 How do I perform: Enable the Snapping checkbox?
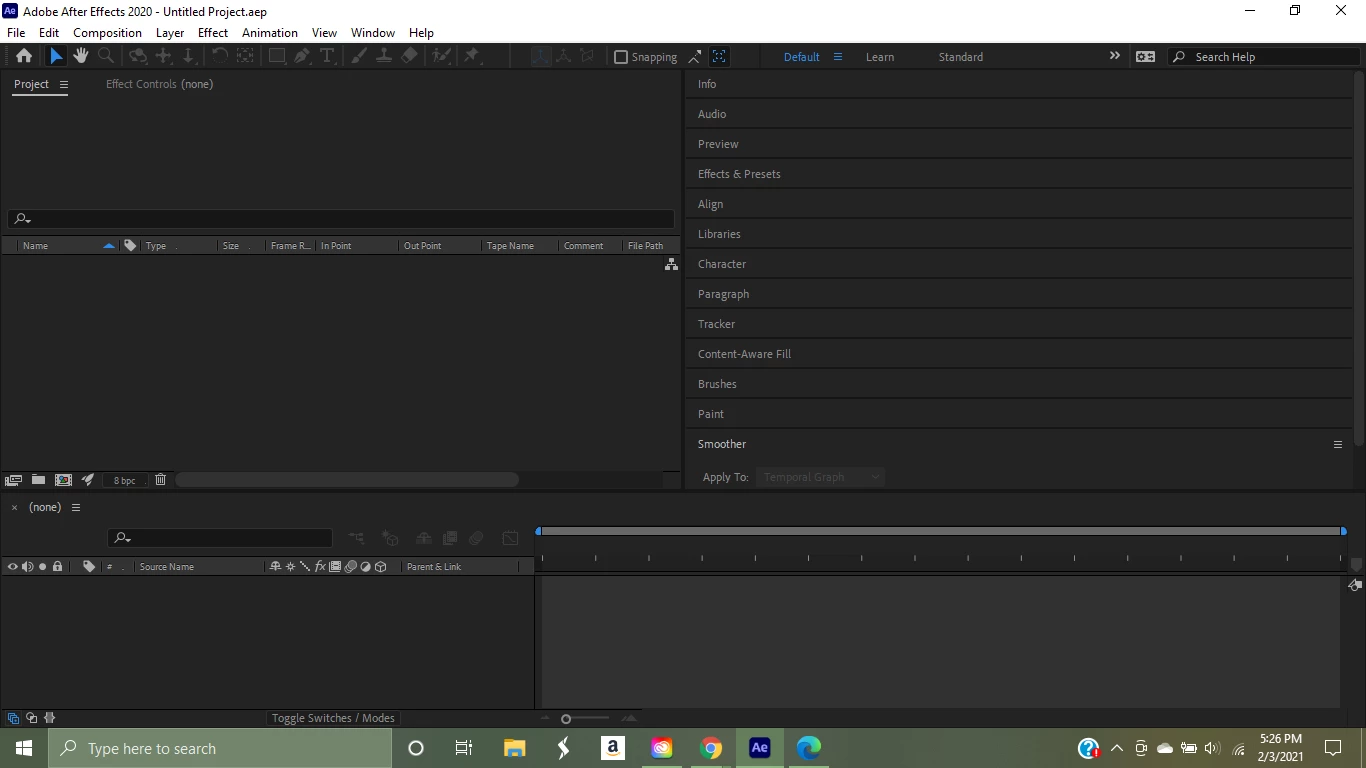point(621,57)
